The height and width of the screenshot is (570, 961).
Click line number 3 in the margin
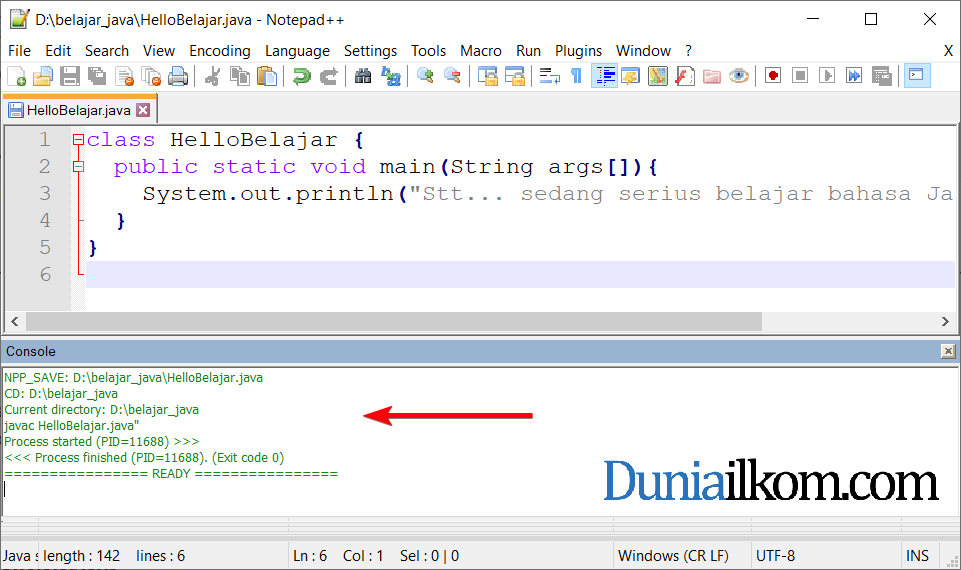(x=45, y=193)
